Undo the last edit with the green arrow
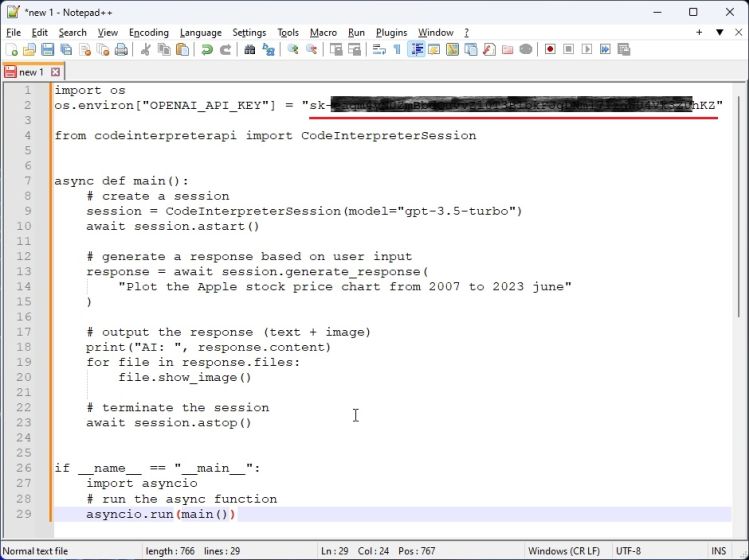Viewport: 749px width, 560px height. coord(207,50)
